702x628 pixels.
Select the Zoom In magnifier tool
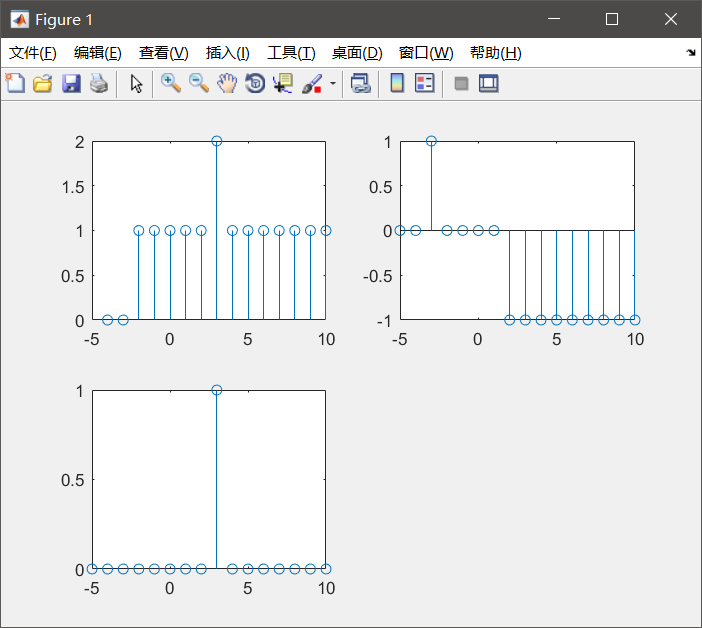(171, 83)
